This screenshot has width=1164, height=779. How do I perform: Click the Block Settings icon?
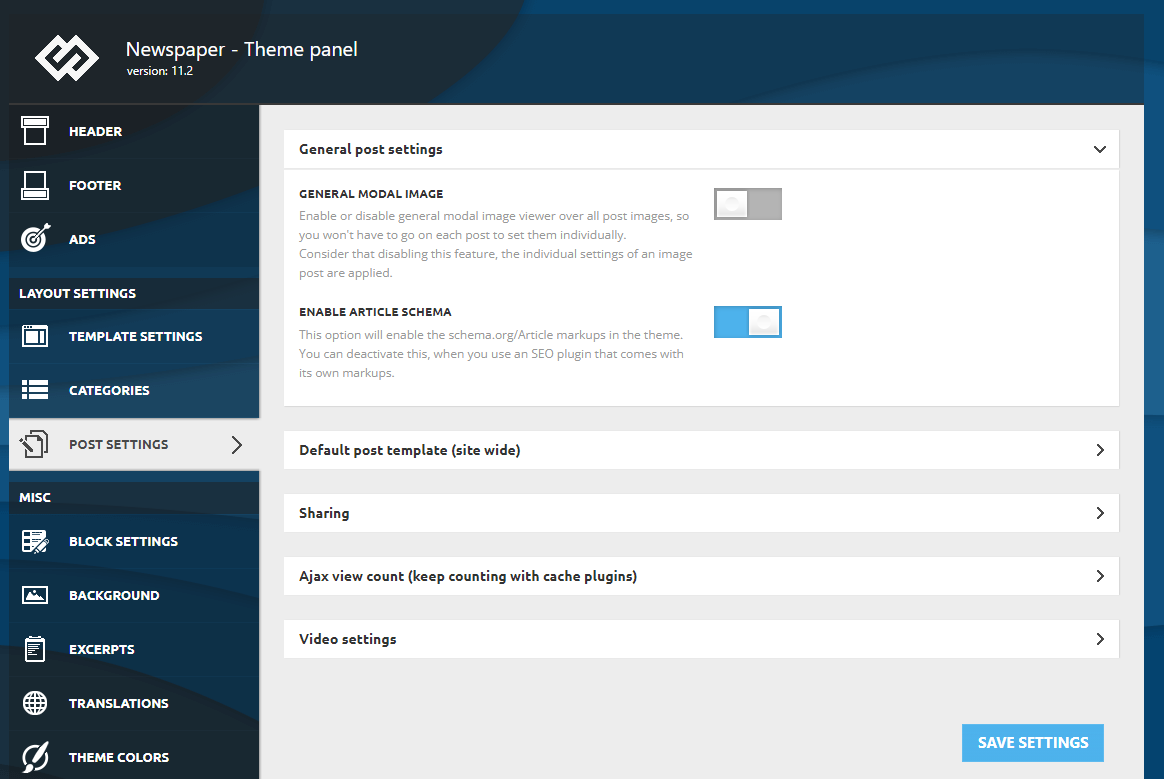point(35,541)
